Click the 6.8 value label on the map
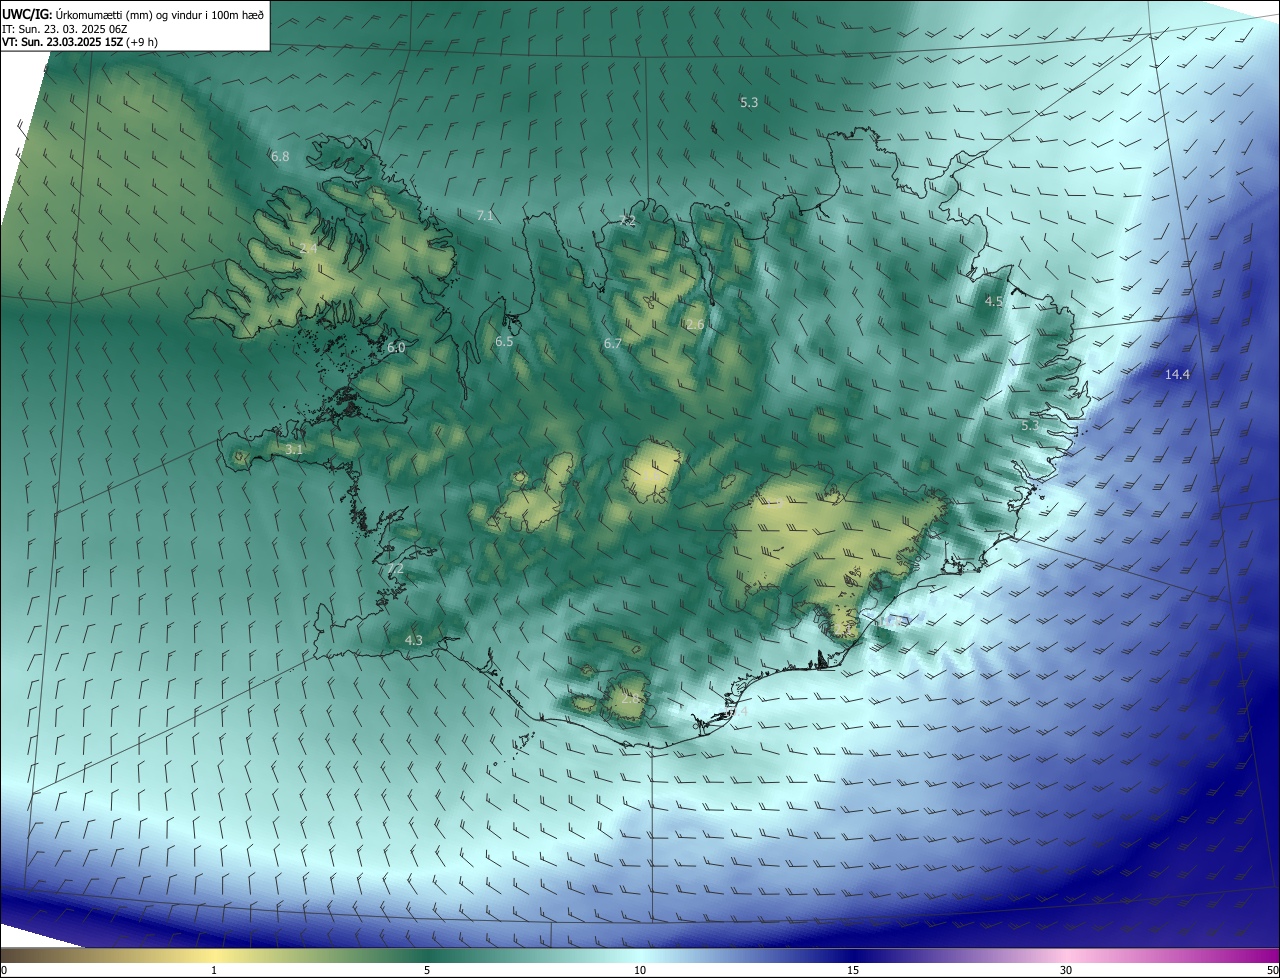This screenshot has height=978, width=1280. pyautogui.click(x=280, y=156)
